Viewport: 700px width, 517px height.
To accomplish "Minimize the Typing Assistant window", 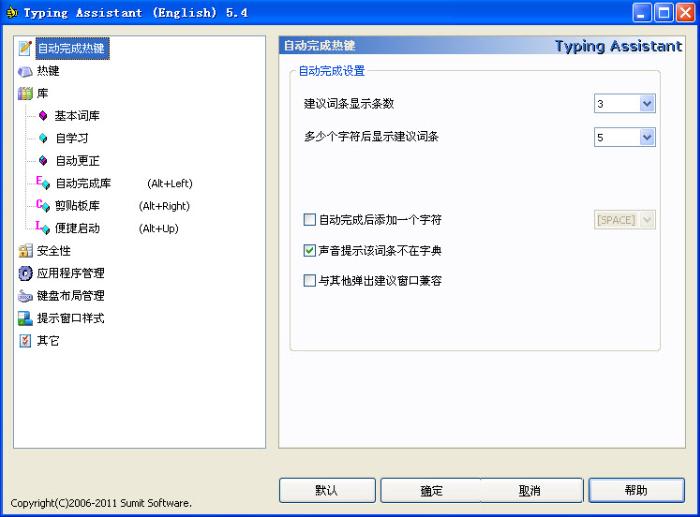I will [642, 13].
